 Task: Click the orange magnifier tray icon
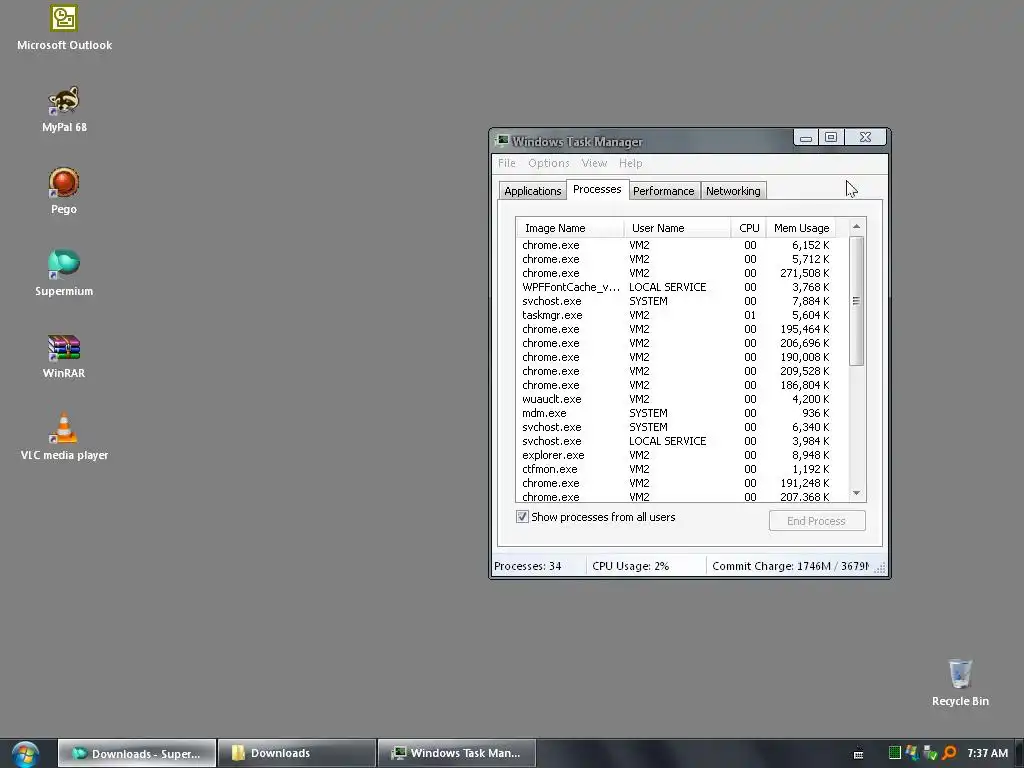[x=949, y=753]
